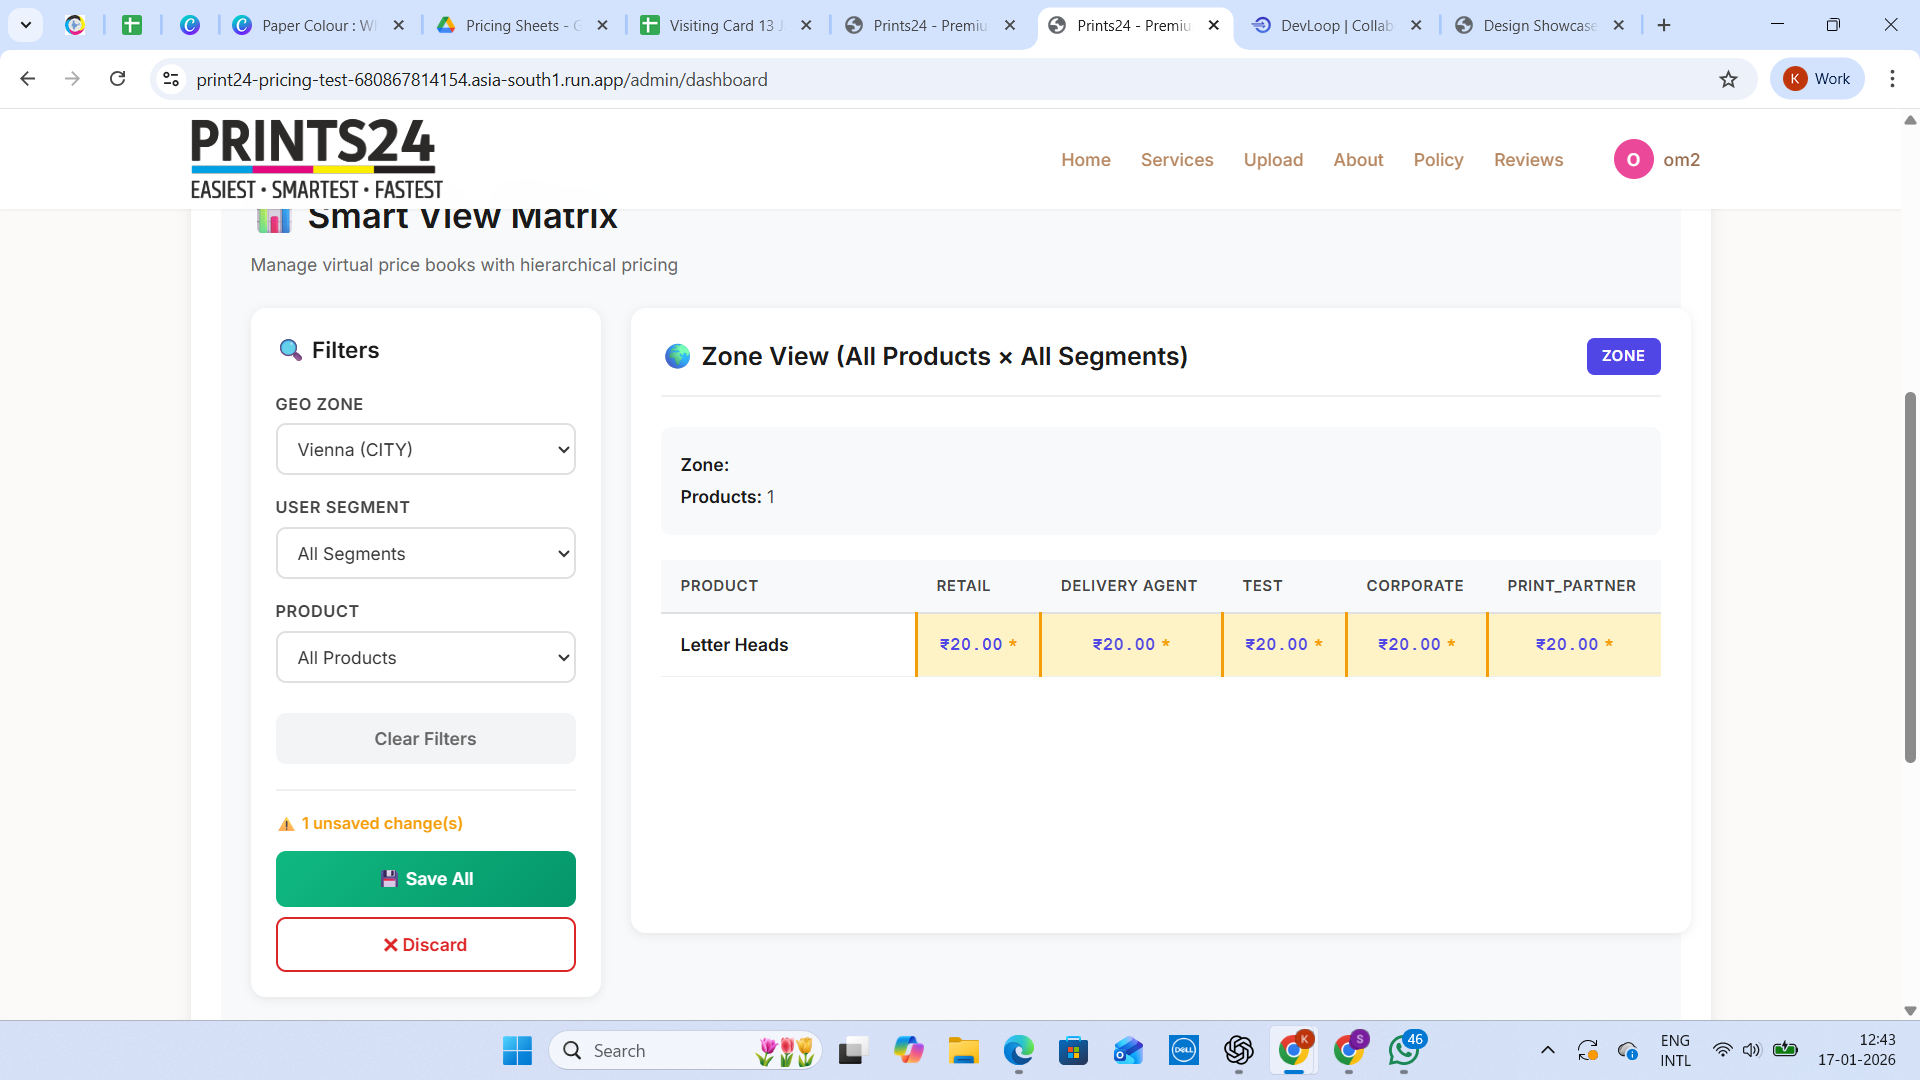
Task: Open WhatsApp from the taskbar
Action: pyautogui.click(x=1405, y=1051)
